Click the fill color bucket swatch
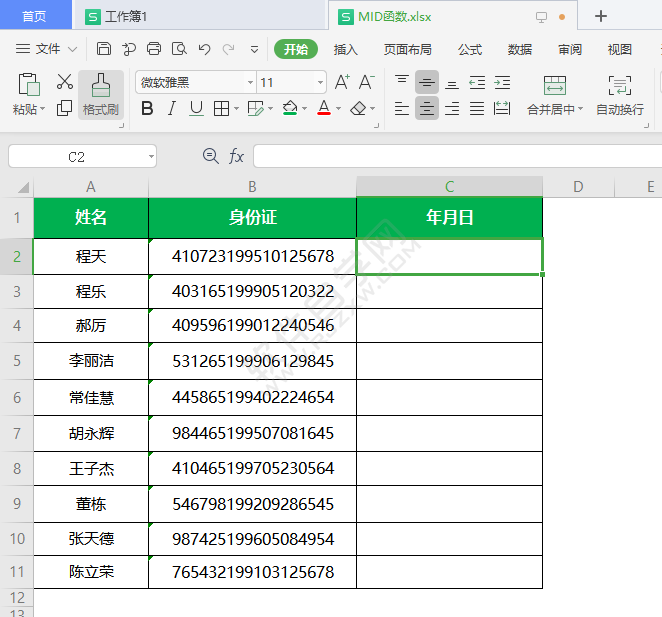This screenshot has width=662, height=617. [290, 108]
